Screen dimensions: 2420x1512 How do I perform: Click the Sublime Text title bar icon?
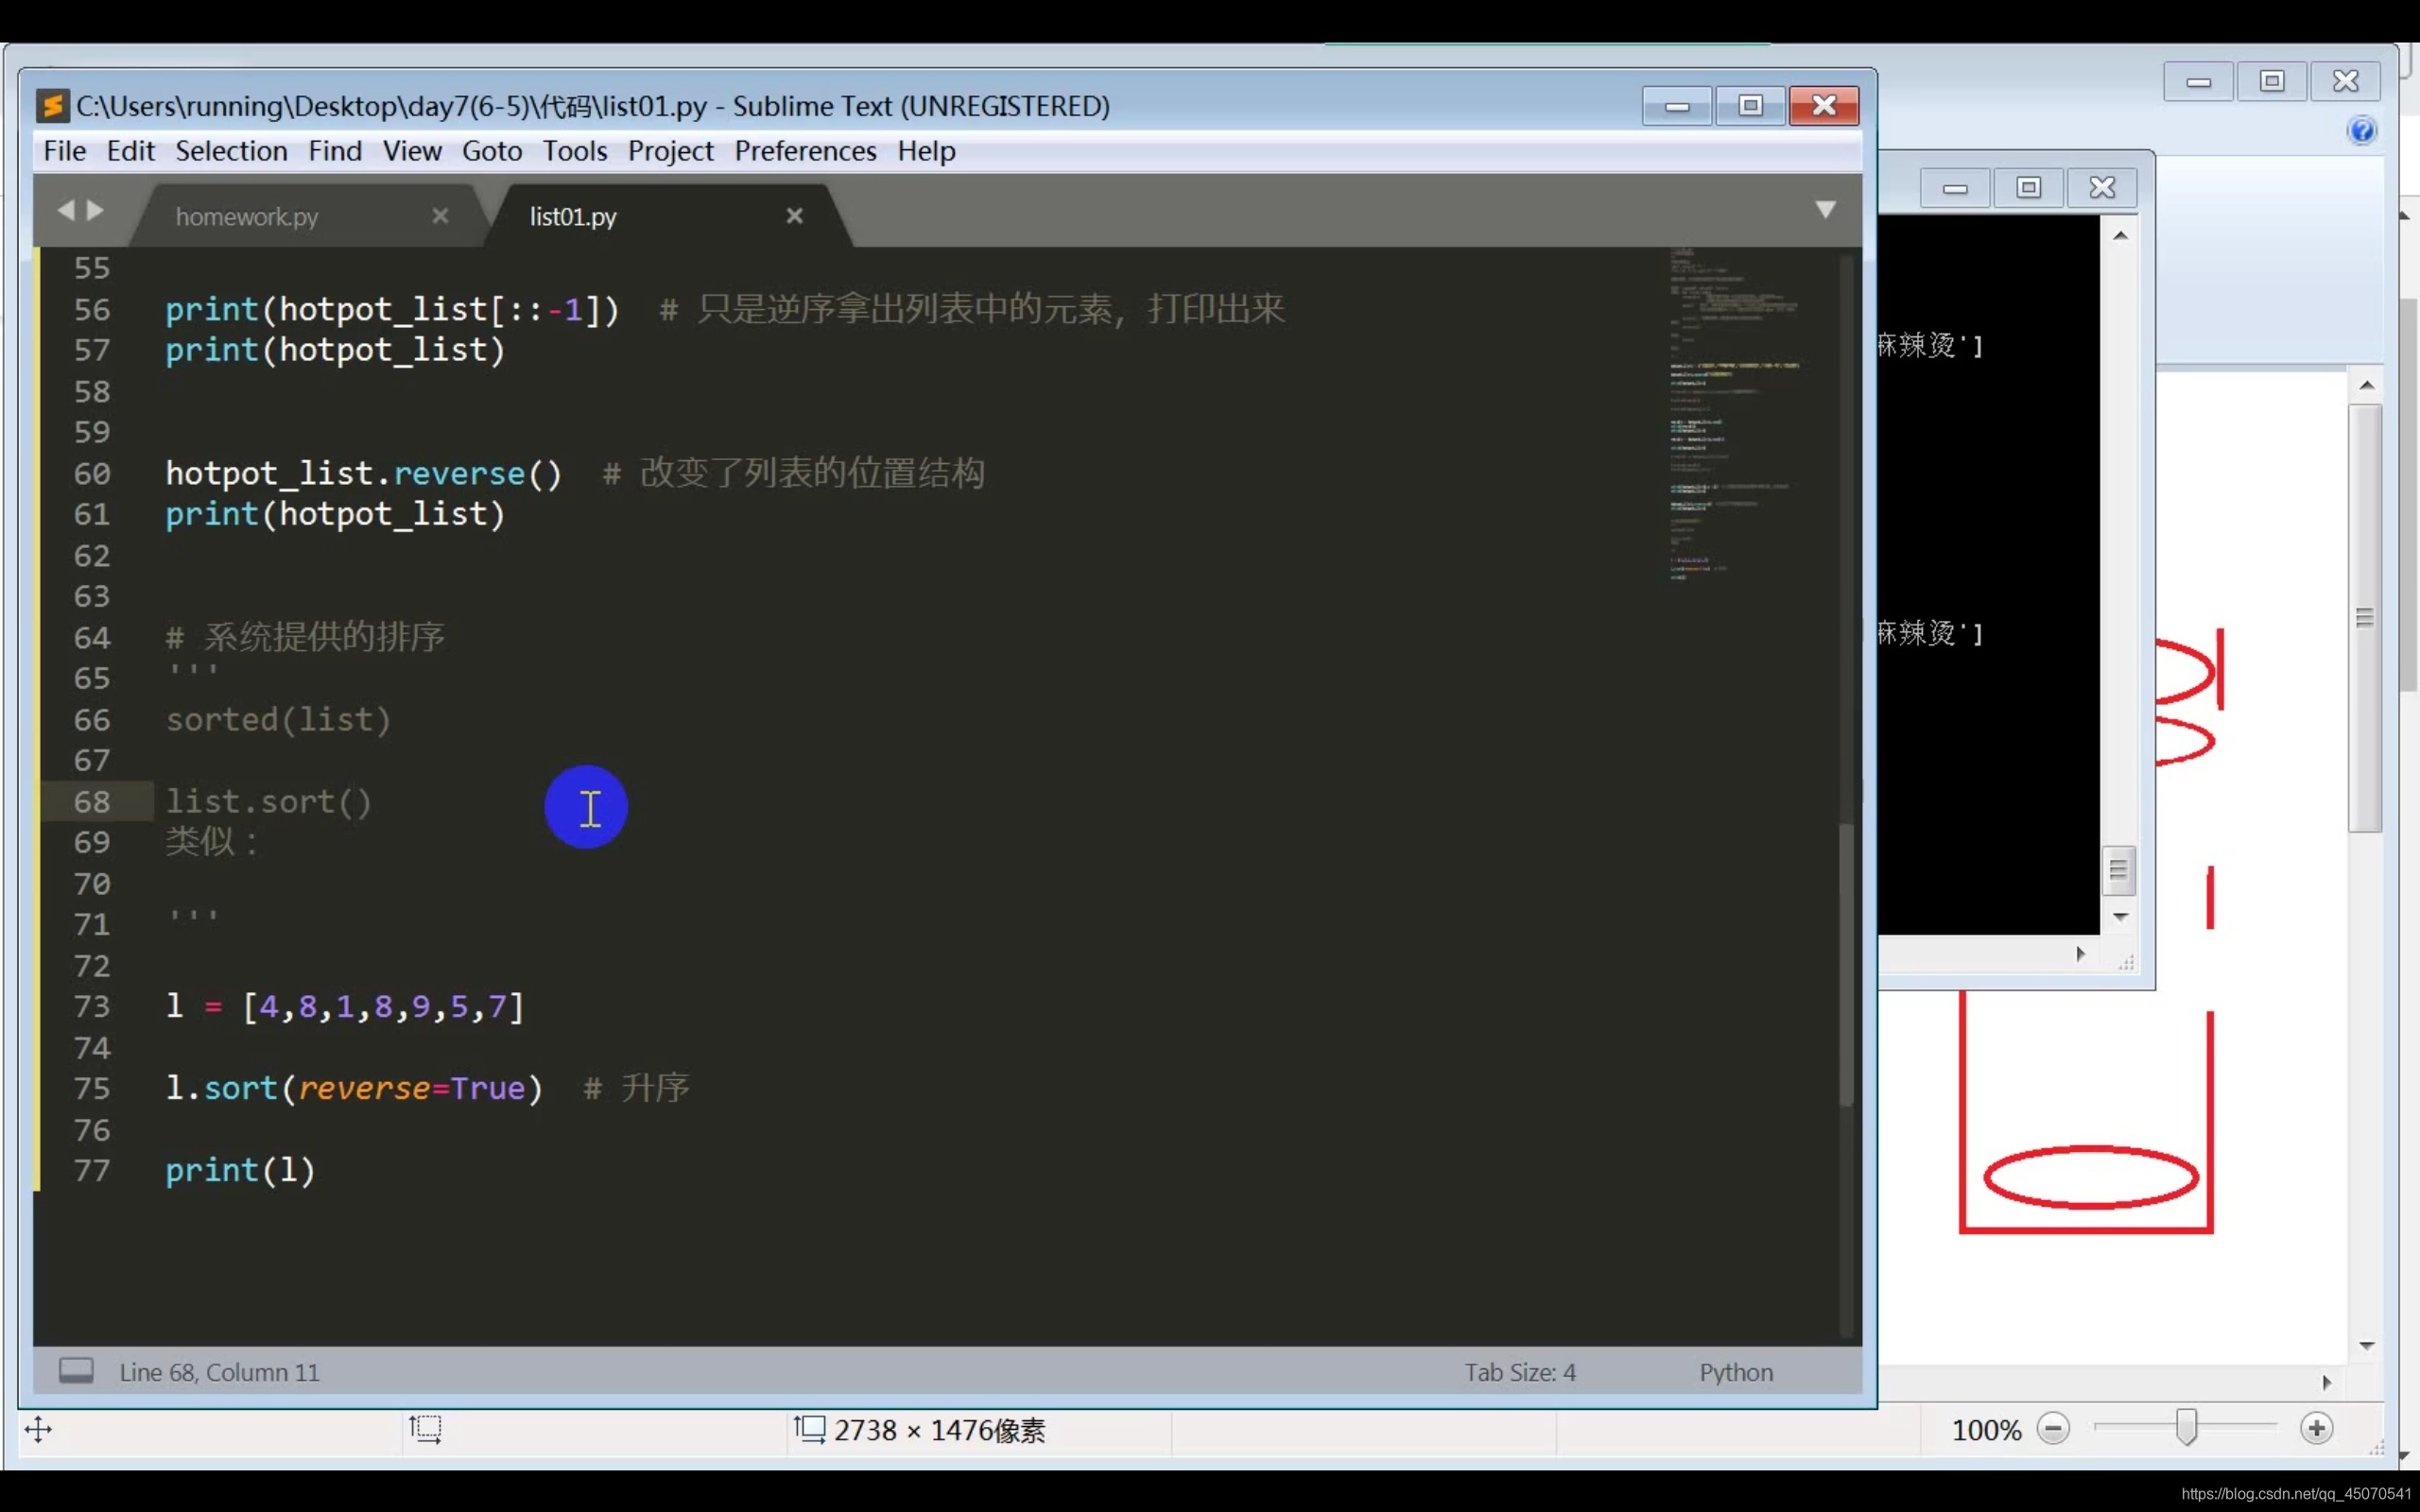[x=52, y=106]
